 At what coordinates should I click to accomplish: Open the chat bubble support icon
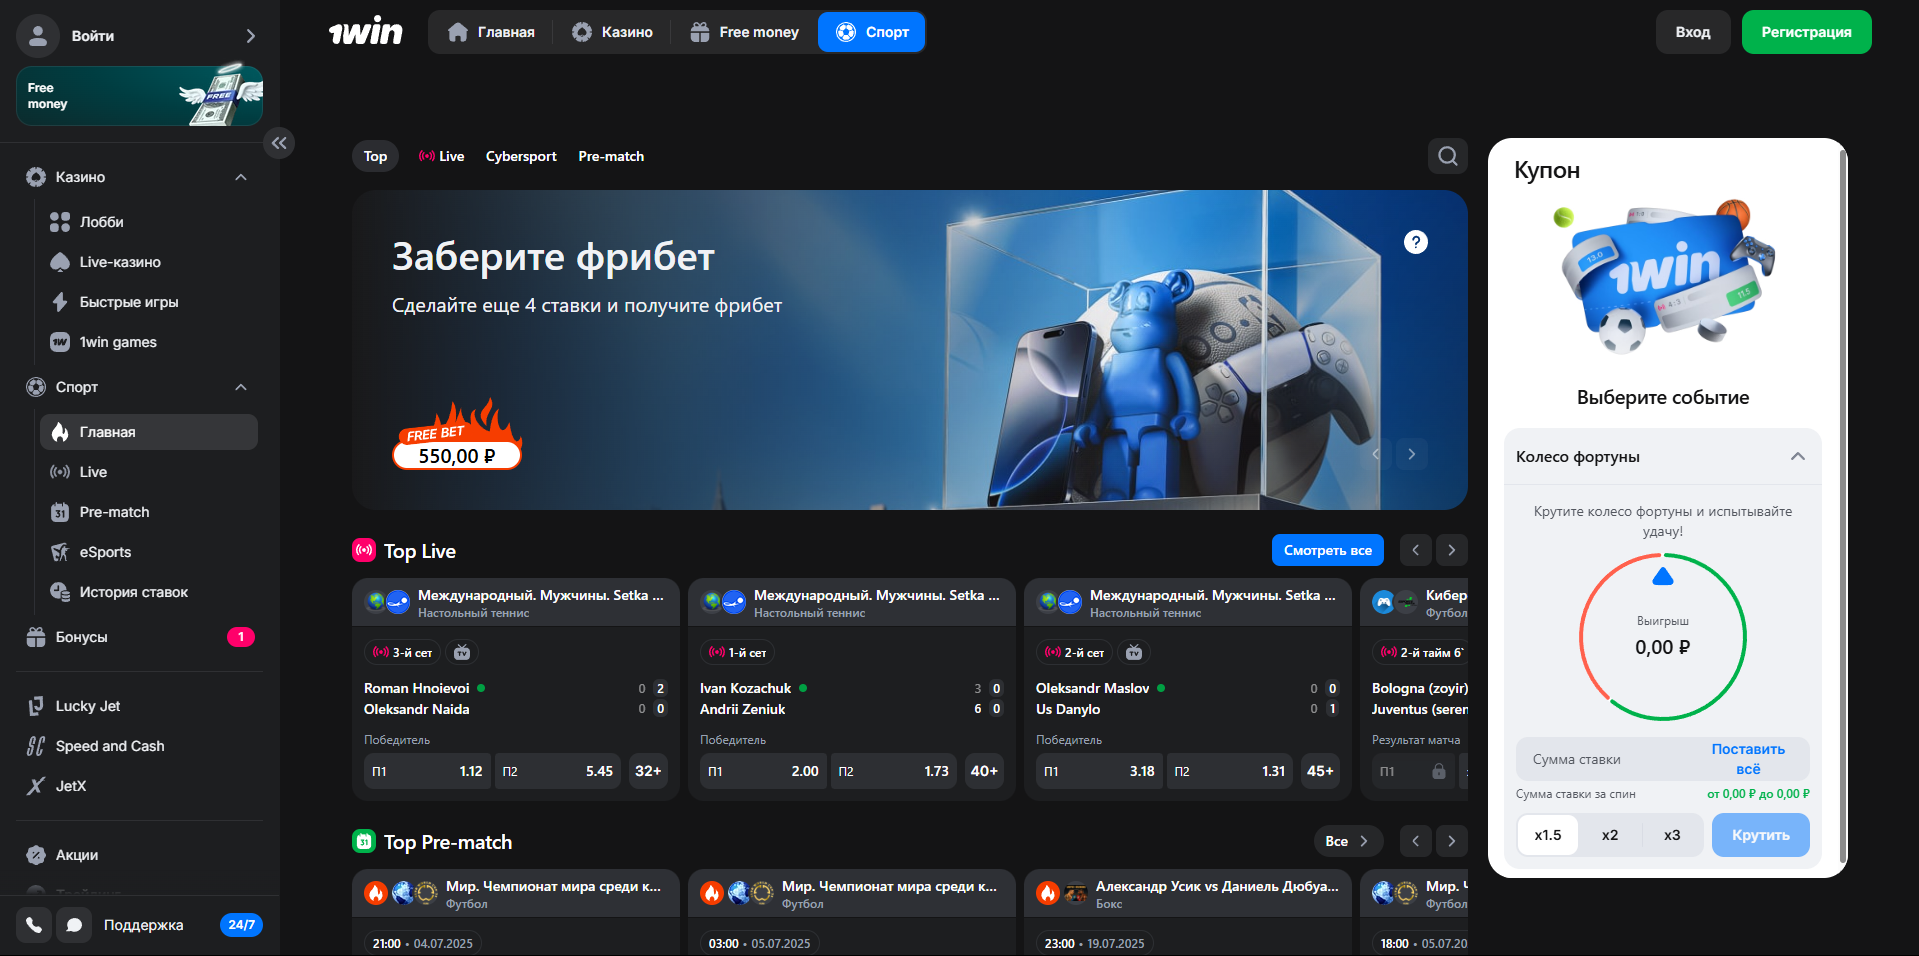(74, 925)
